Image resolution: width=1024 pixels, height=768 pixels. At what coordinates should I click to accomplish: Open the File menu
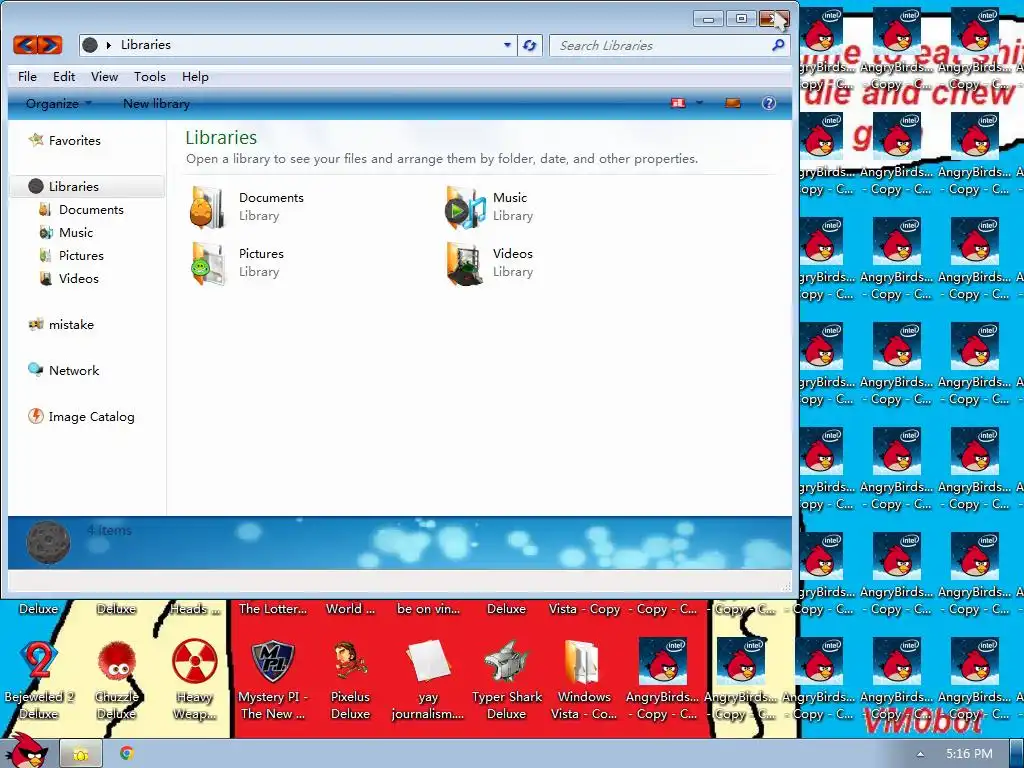click(x=27, y=76)
